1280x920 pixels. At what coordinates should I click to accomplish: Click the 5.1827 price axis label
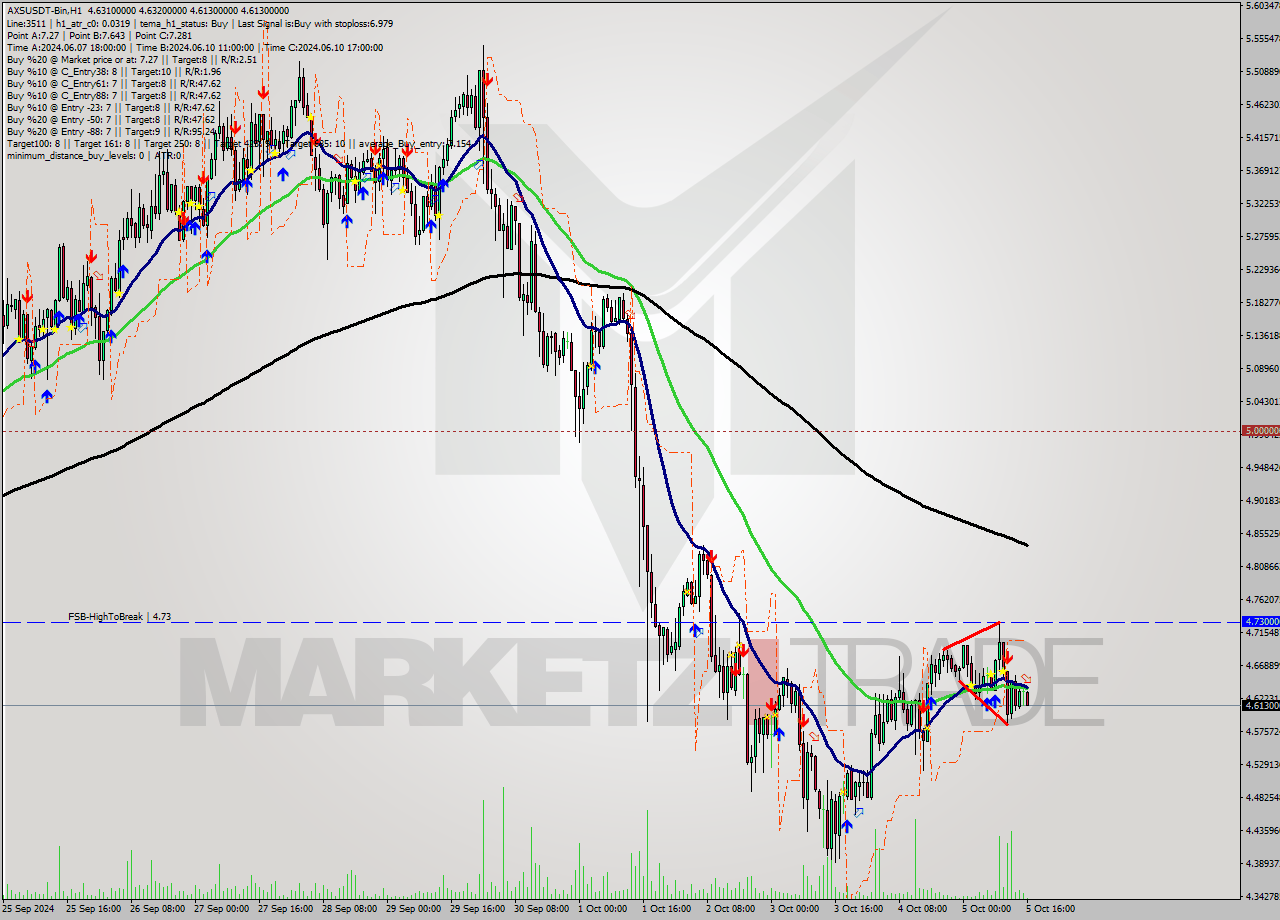click(x=1261, y=302)
